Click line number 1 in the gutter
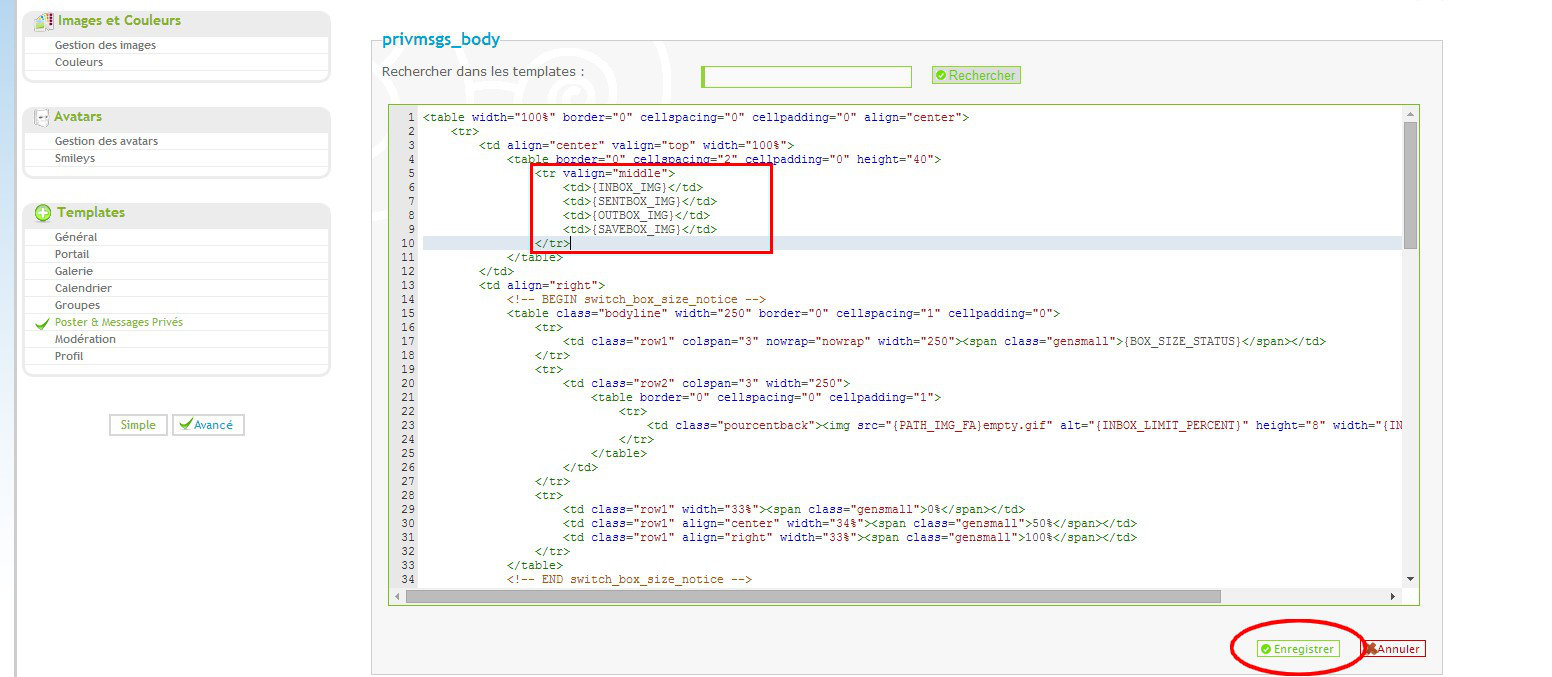Image resolution: width=1552 pixels, height=677 pixels. [x=411, y=117]
